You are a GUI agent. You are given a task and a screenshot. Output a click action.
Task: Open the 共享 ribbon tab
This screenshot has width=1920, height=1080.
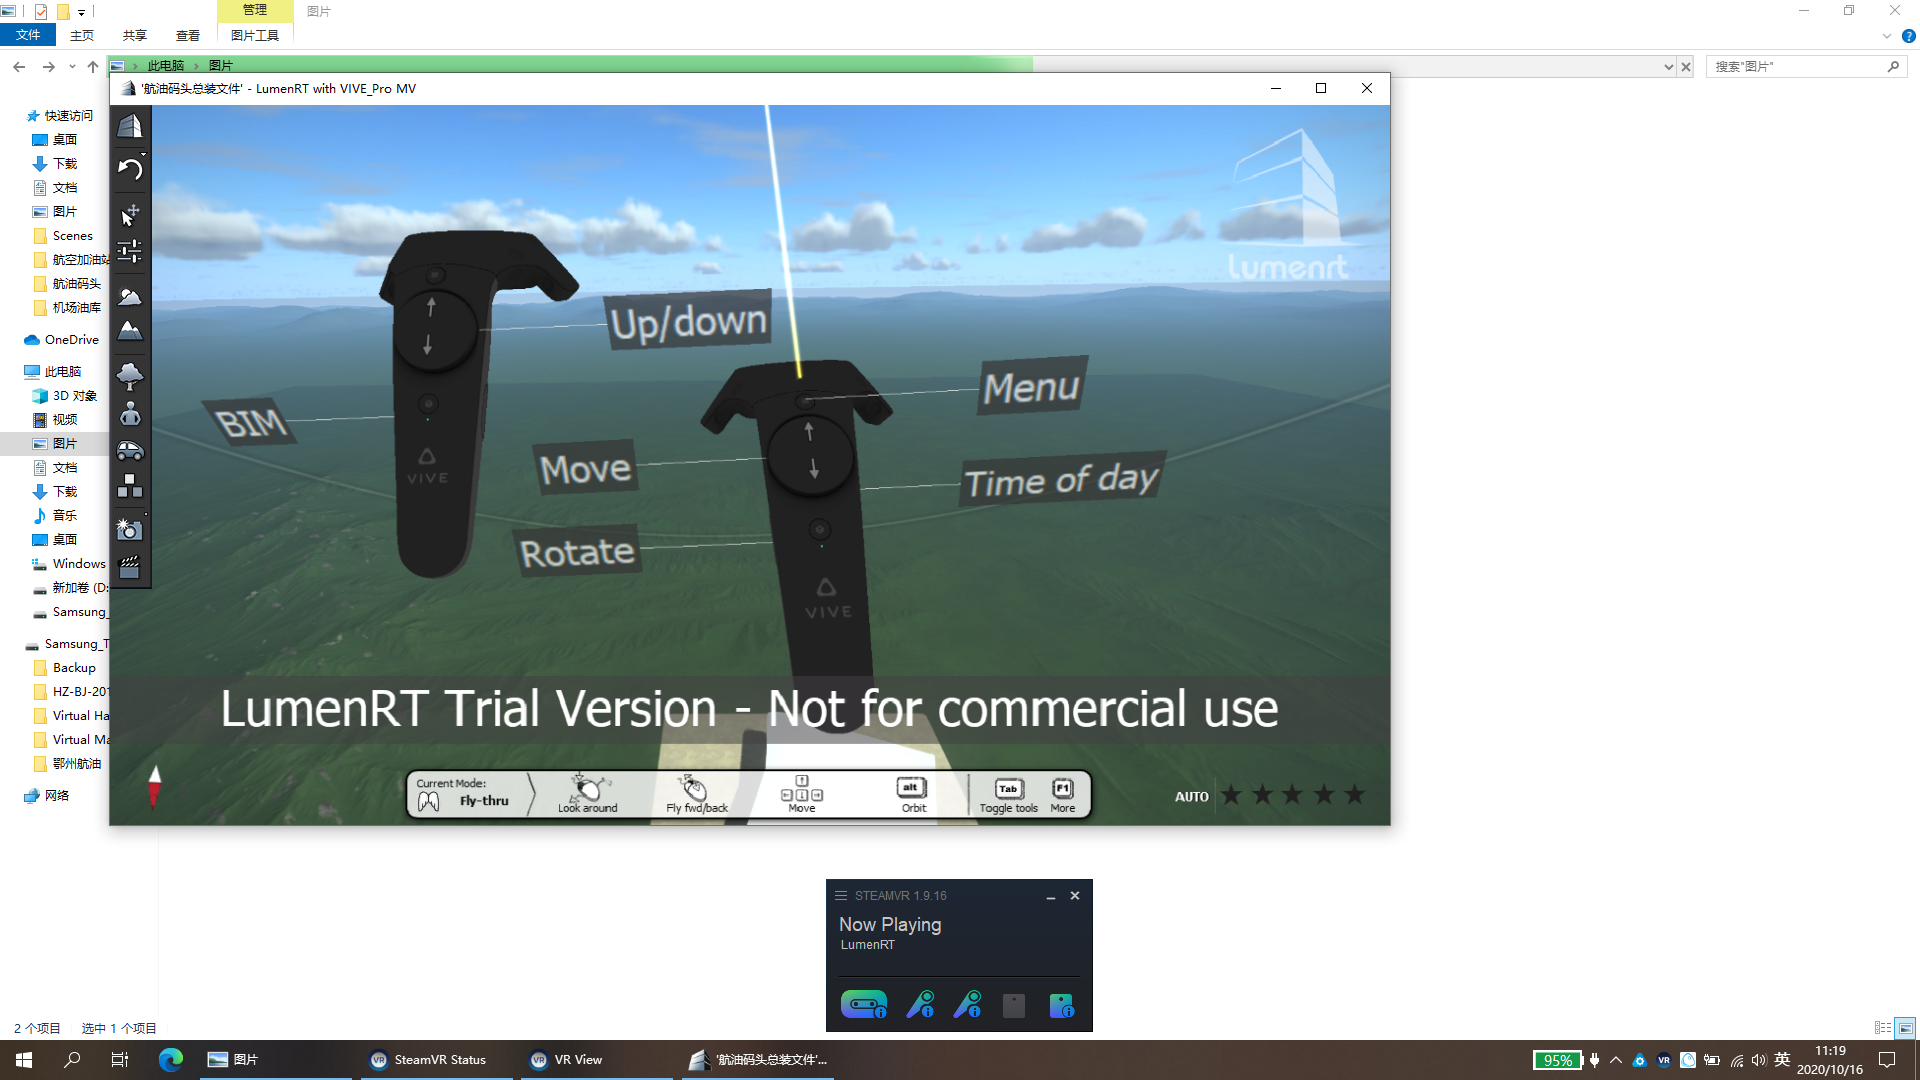[135, 35]
